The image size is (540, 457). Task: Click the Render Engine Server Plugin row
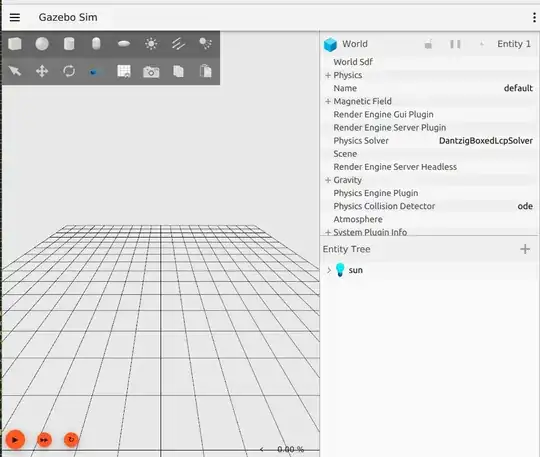(x=430, y=127)
